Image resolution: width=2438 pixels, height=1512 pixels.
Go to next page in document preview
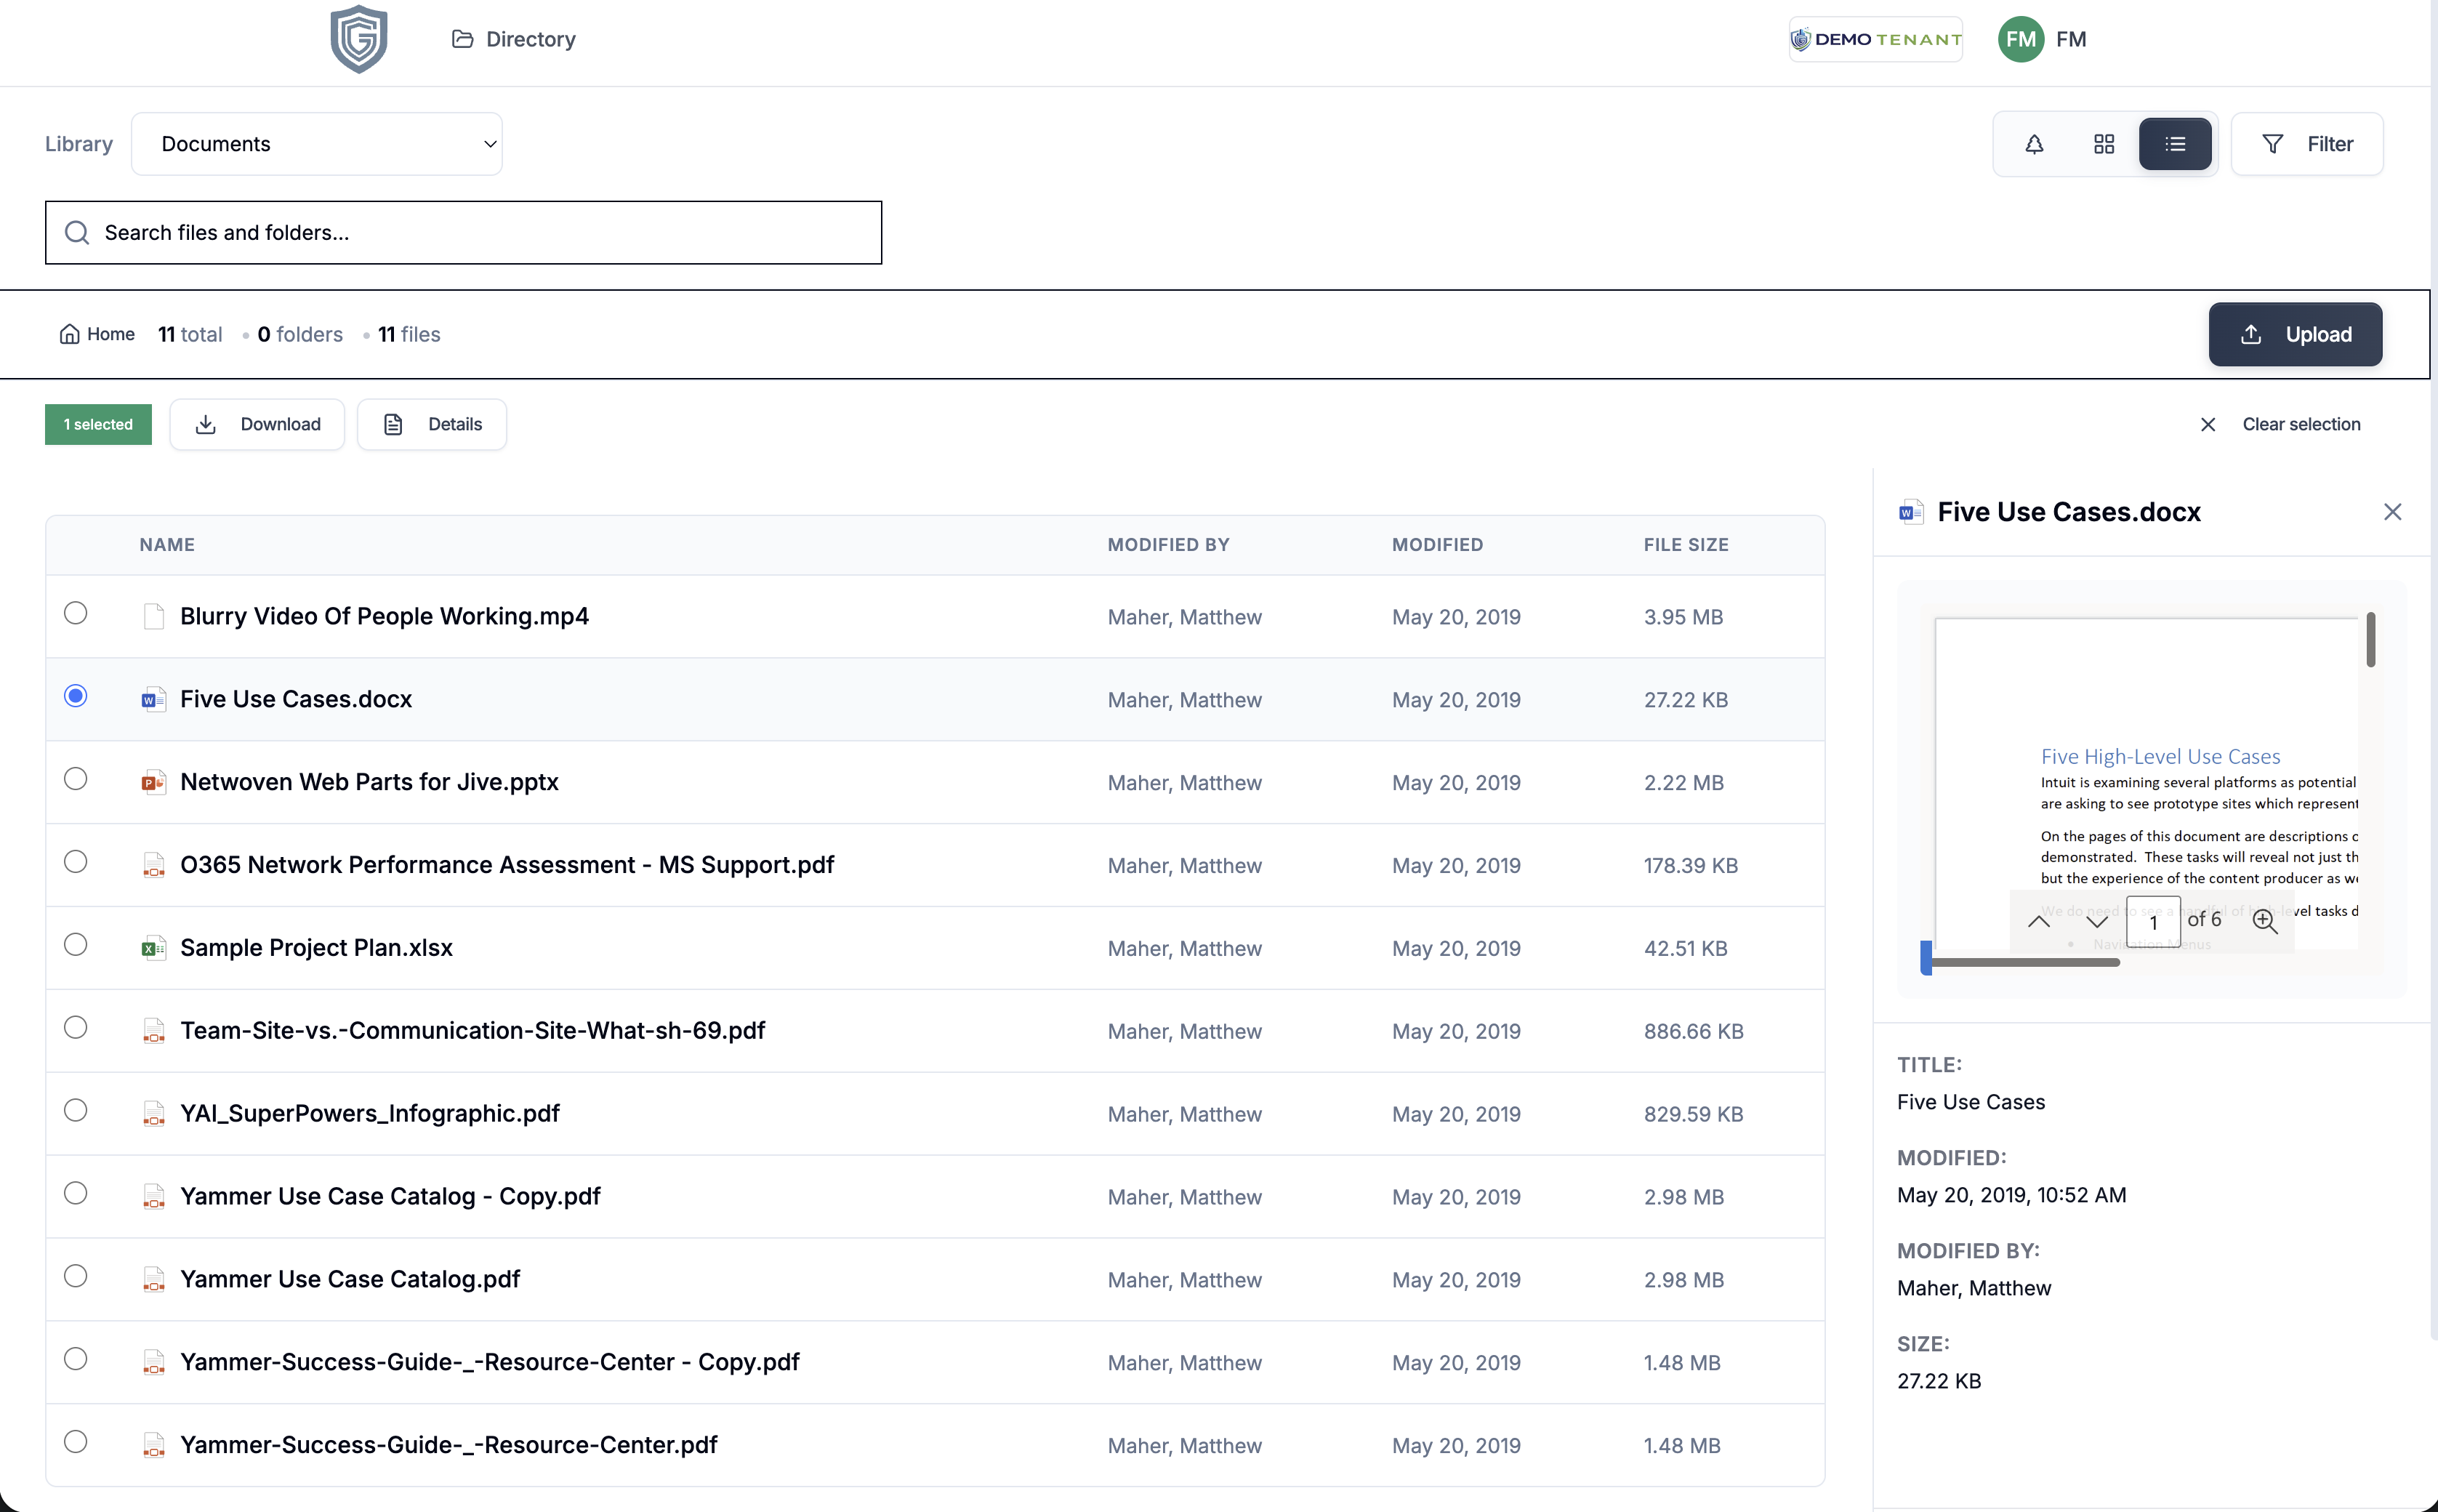coord(2097,922)
